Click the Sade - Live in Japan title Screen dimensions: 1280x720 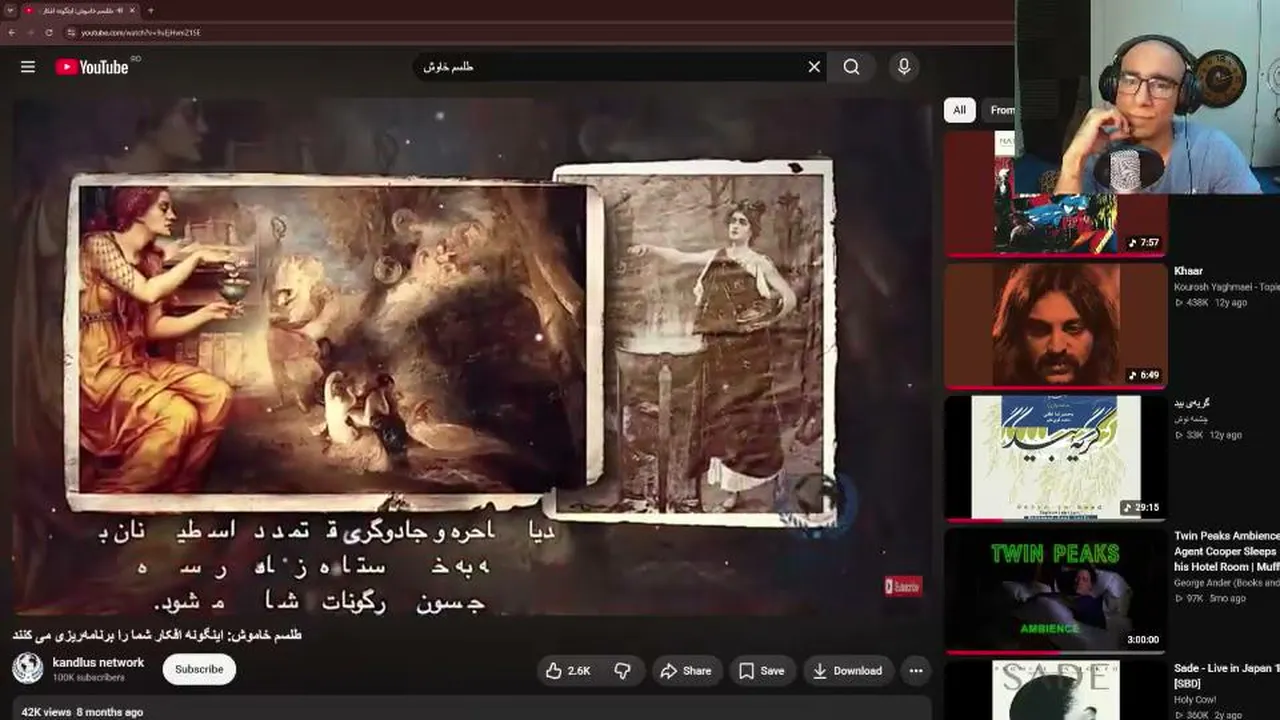(1226, 675)
